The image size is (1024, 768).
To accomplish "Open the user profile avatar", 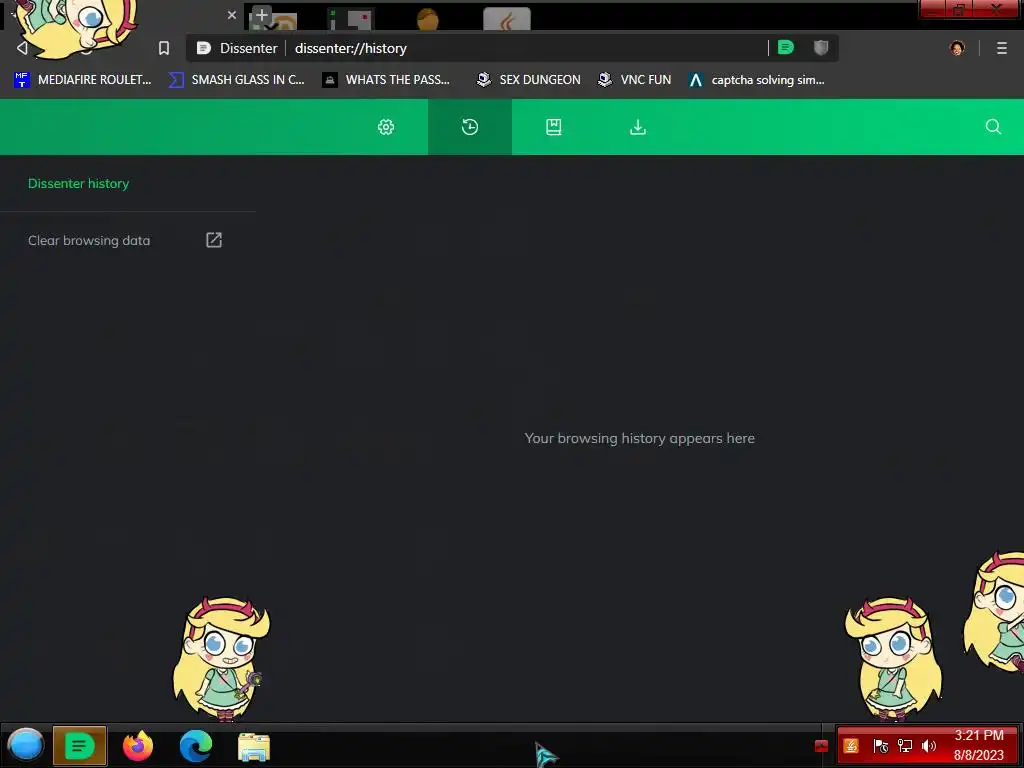I will pyautogui.click(x=957, y=48).
